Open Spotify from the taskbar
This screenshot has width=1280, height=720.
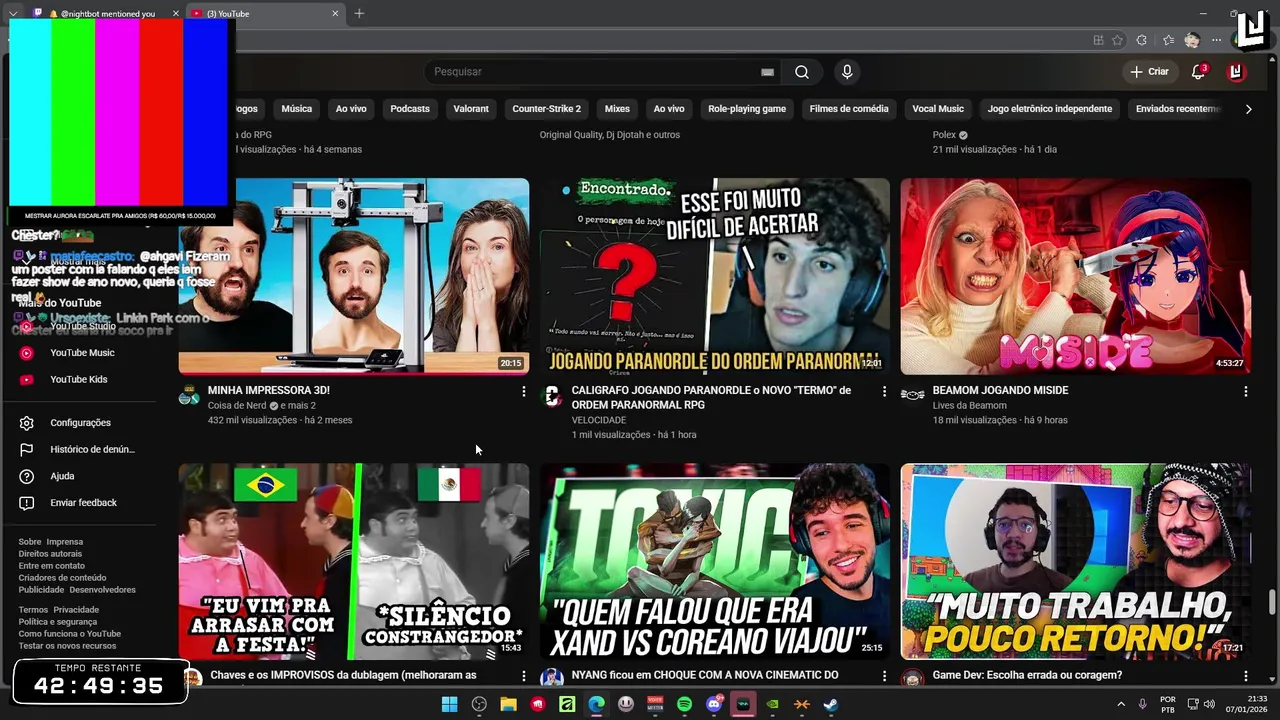[x=684, y=704]
